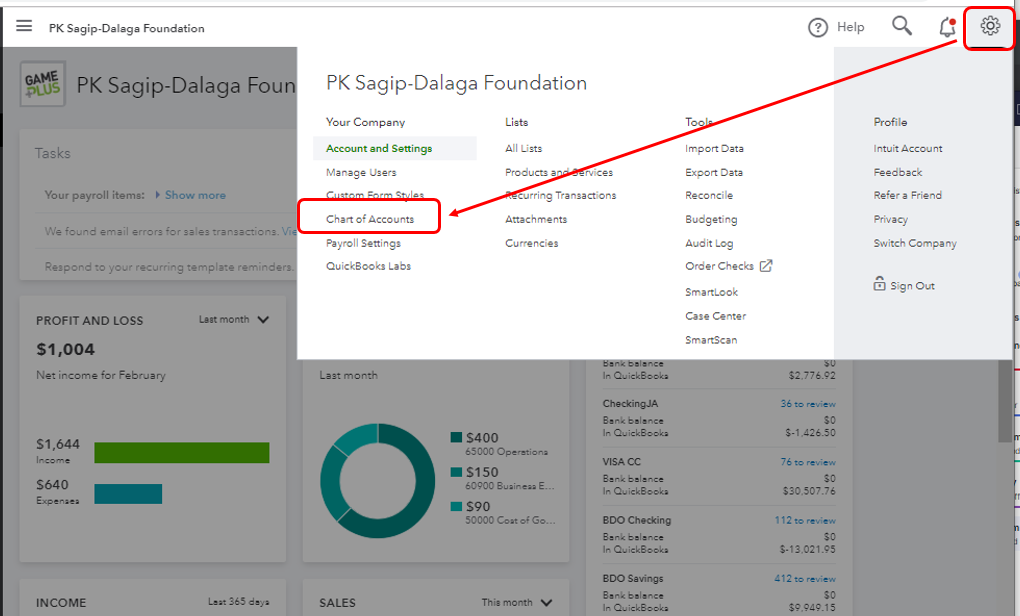Select Switch Company
Image resolution: width=1020 pixels, height=616 pixels.
(x=915, y=243)
